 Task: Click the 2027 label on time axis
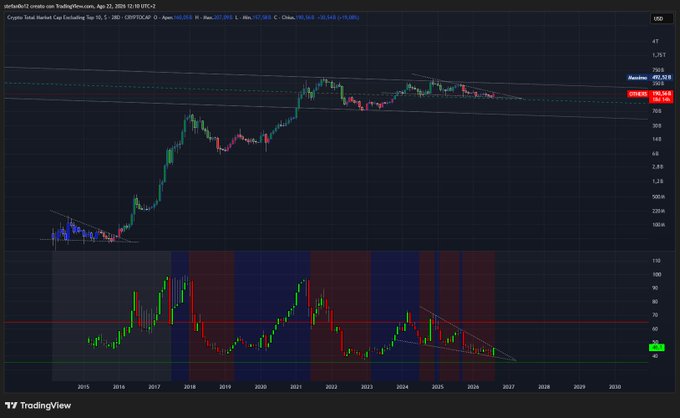click(x=509, y=387)
